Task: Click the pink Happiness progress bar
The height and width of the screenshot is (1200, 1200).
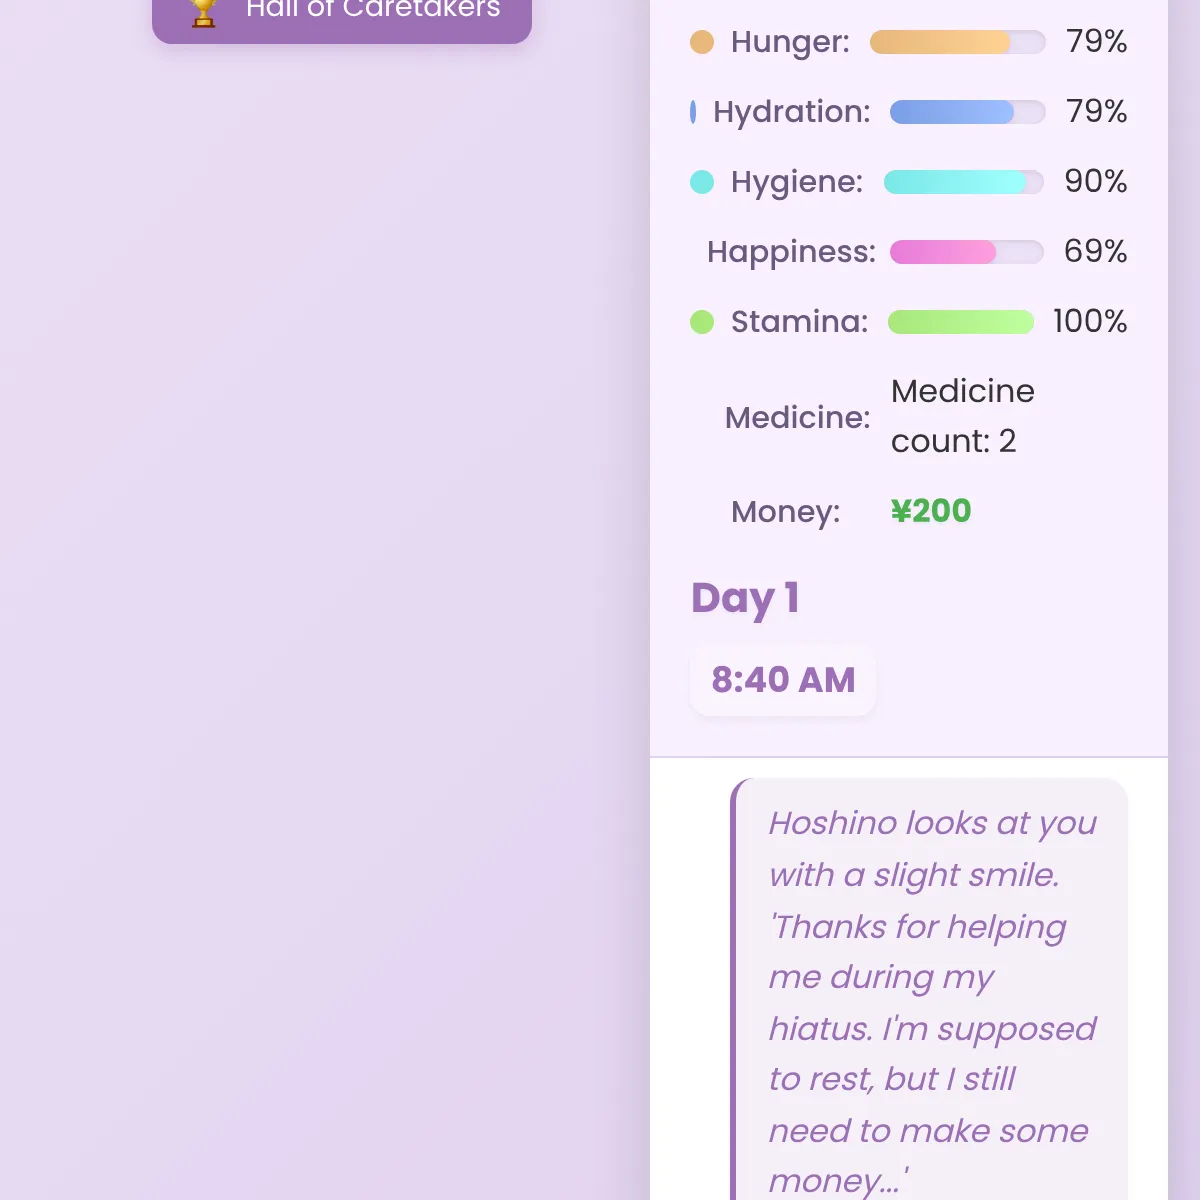Action: pyautogui.click(x=966, y=252)
